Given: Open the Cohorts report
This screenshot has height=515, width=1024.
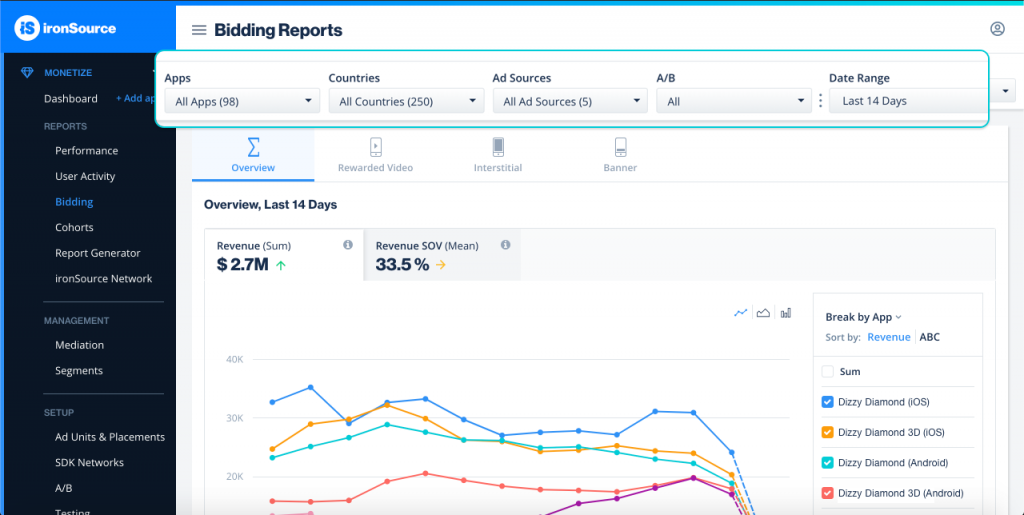Looking at the screenshot, I should [x=74, y=227].
